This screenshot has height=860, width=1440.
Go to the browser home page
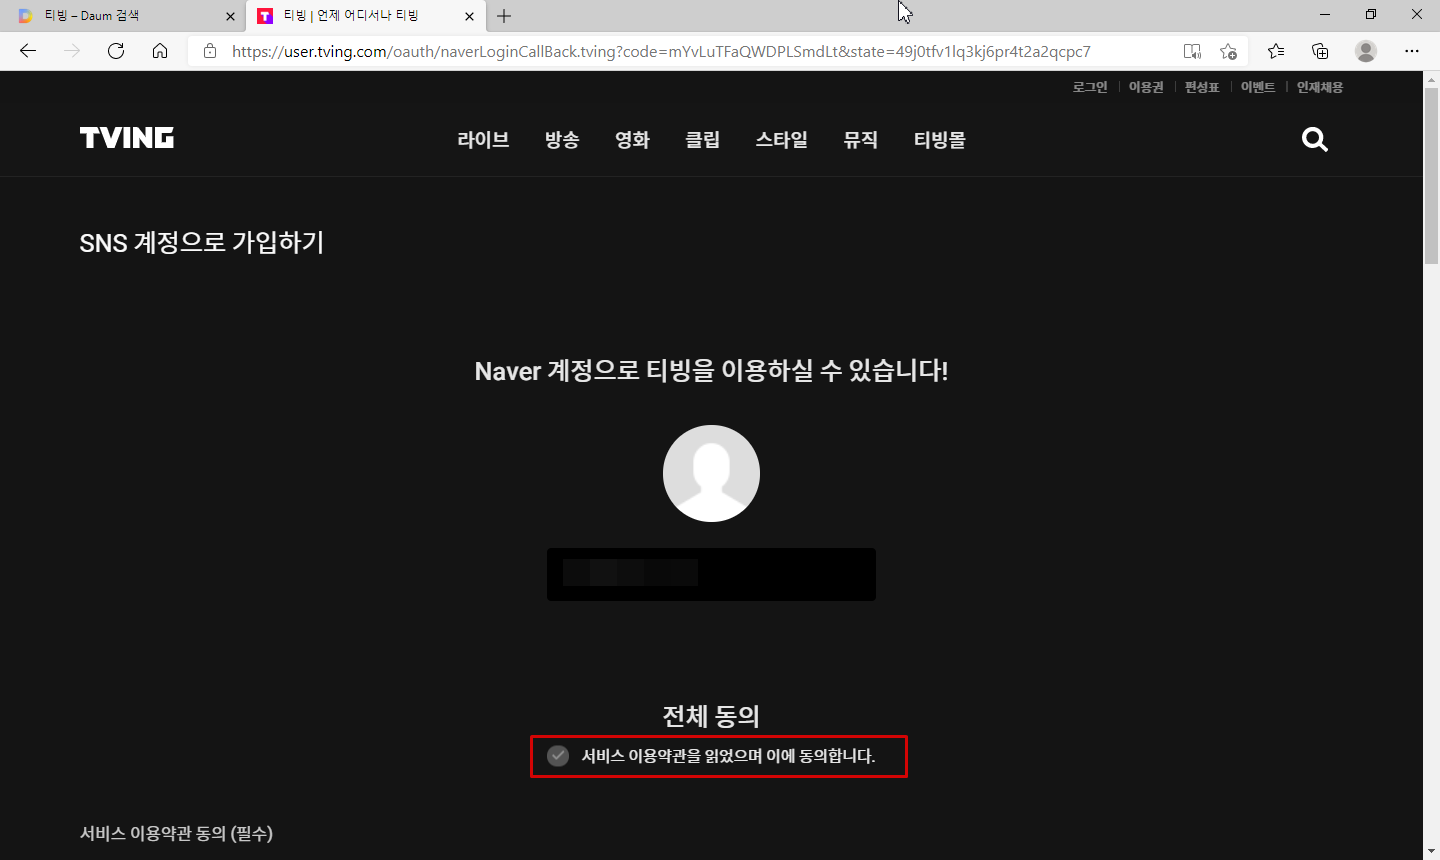coord(160,51)
